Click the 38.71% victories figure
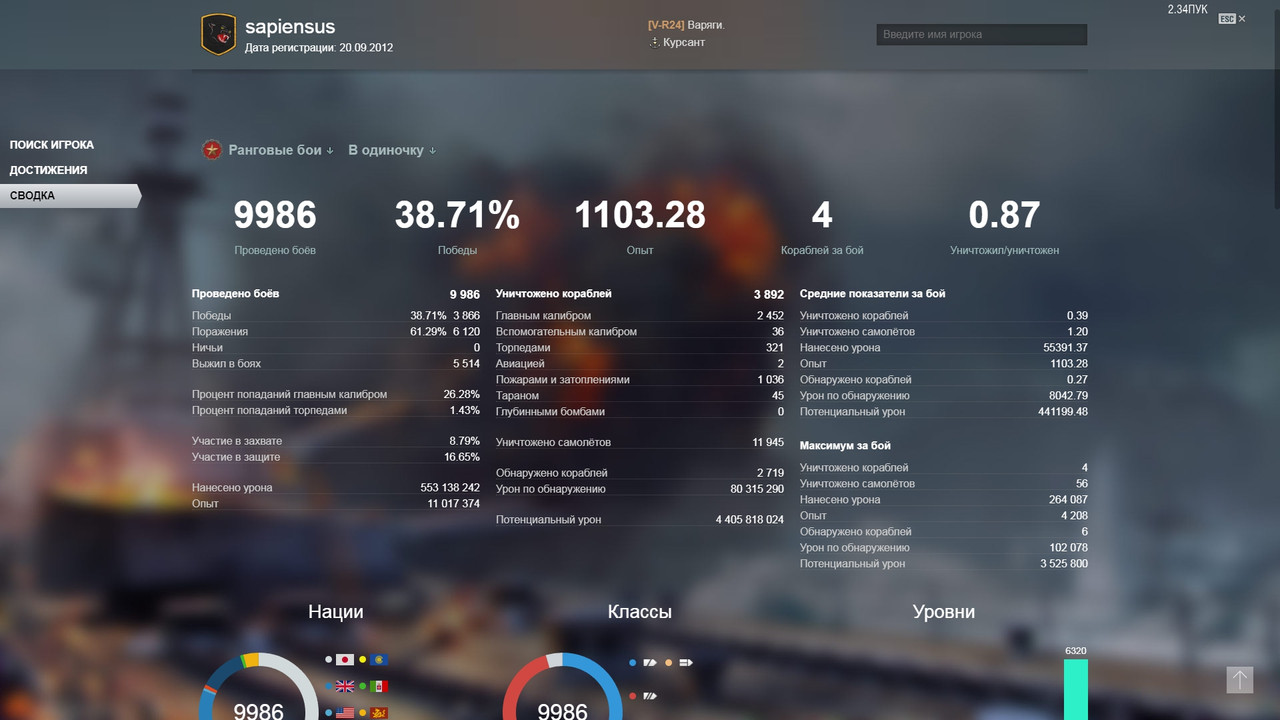This screenshot has height=720, width=1280. coord(457,215)
